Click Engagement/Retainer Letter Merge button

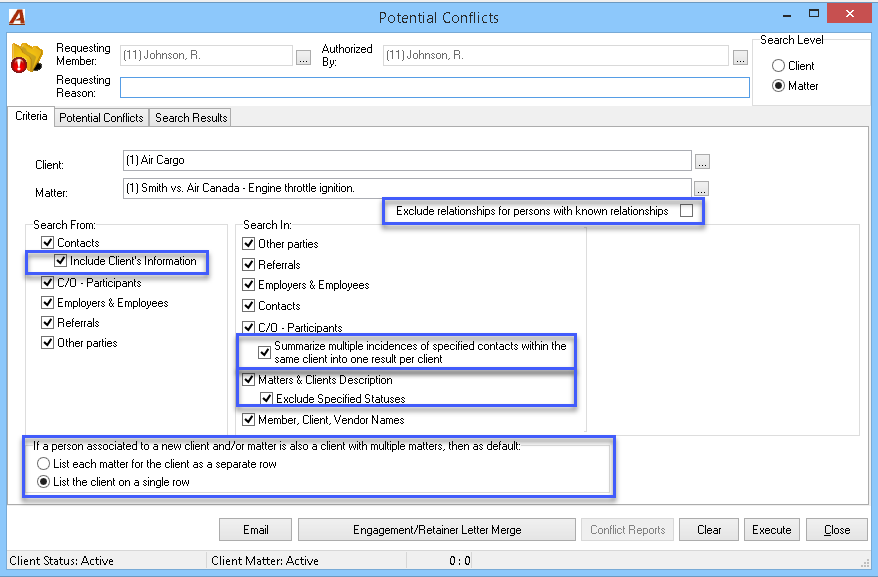pos(437,529)
